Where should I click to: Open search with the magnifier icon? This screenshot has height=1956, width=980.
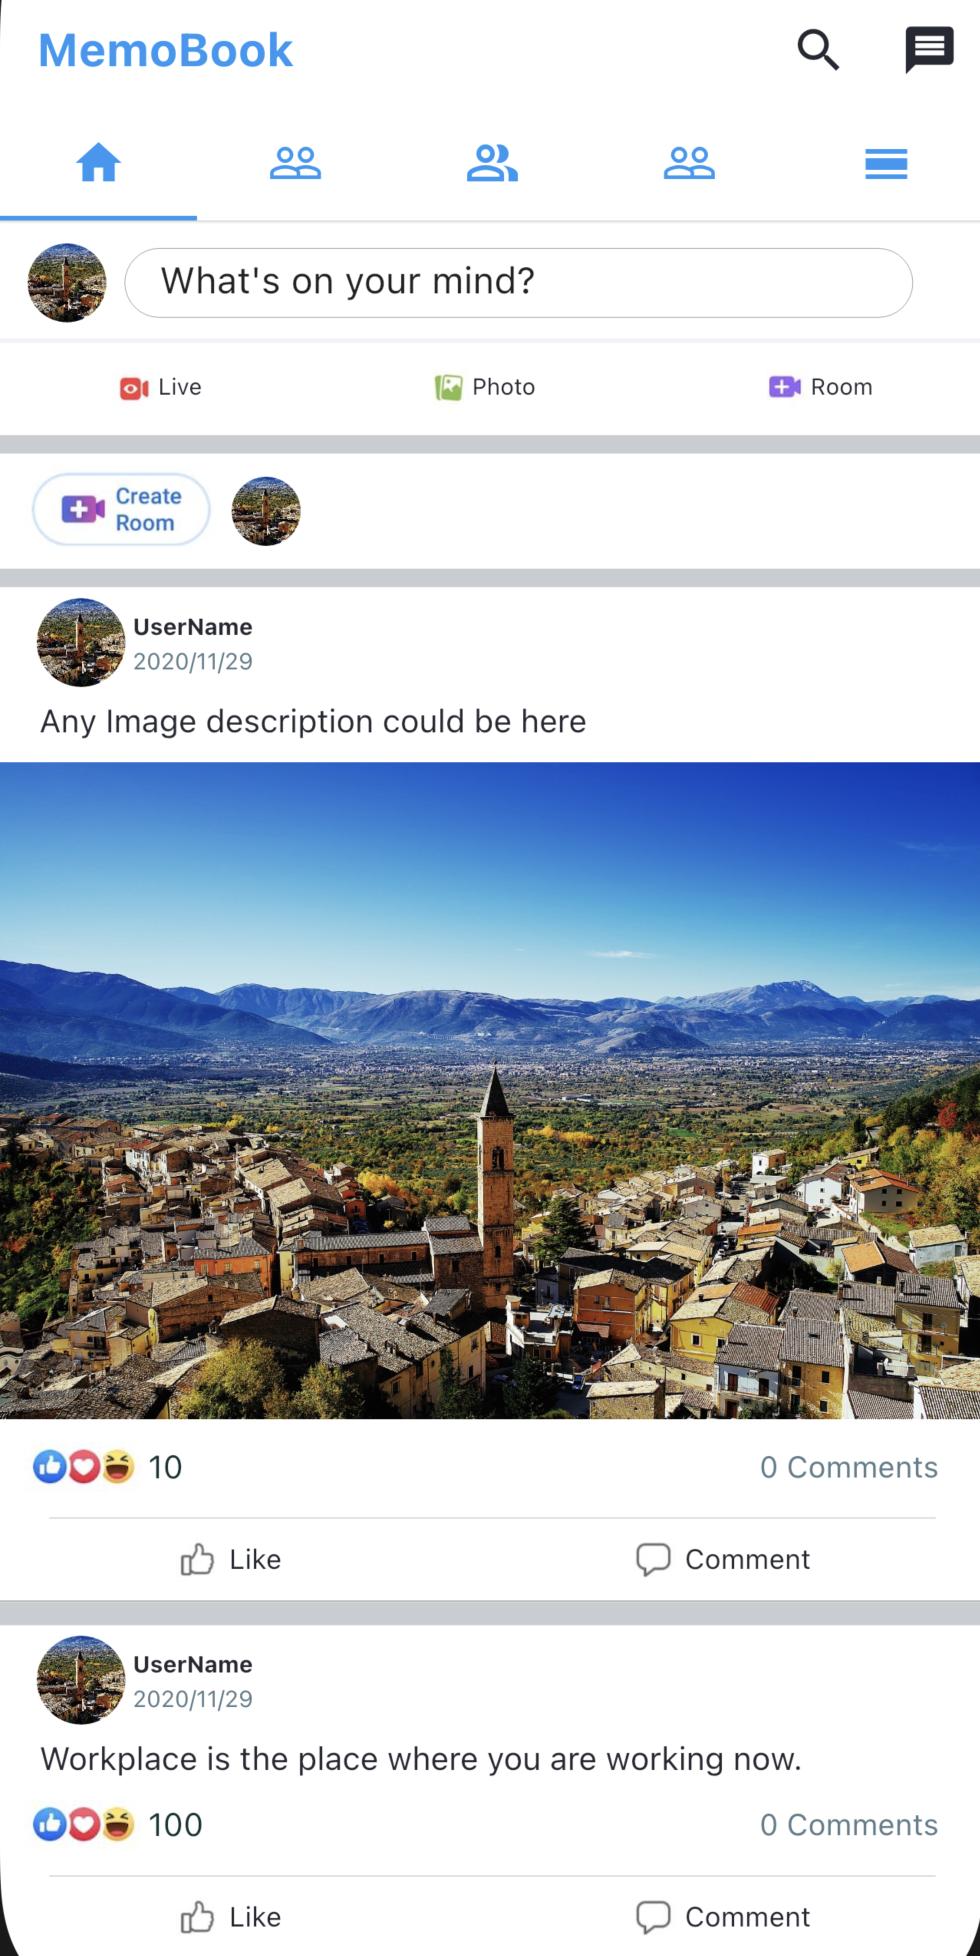[817, 49]
